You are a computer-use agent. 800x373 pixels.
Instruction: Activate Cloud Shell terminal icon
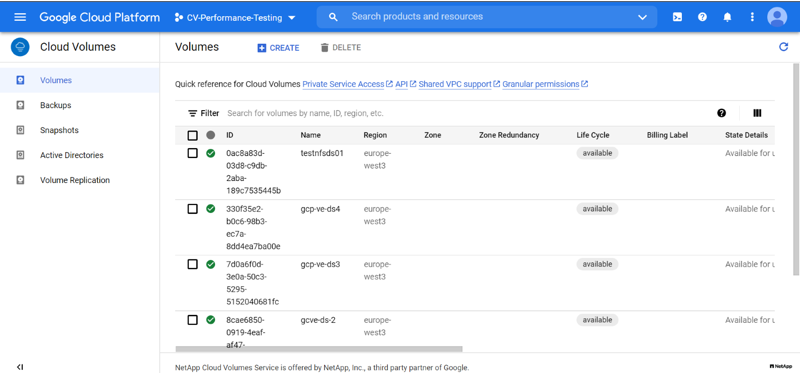677,17
